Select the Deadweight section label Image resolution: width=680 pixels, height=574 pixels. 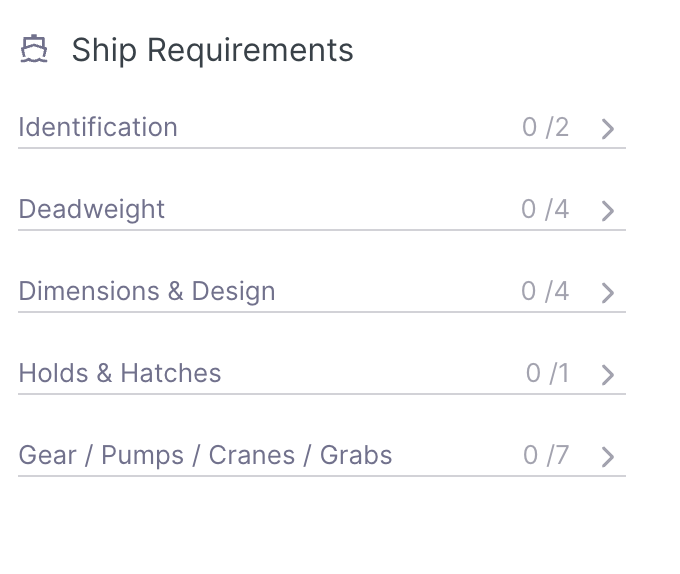coord(92,209)
